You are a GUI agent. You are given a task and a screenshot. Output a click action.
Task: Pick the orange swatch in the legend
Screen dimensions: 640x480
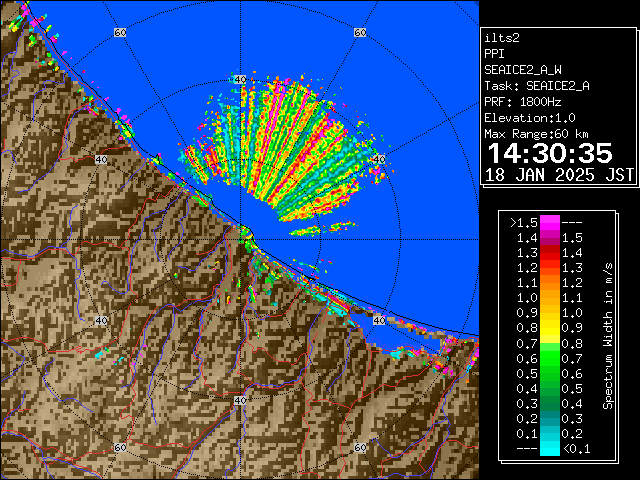(x=550, y=283)
